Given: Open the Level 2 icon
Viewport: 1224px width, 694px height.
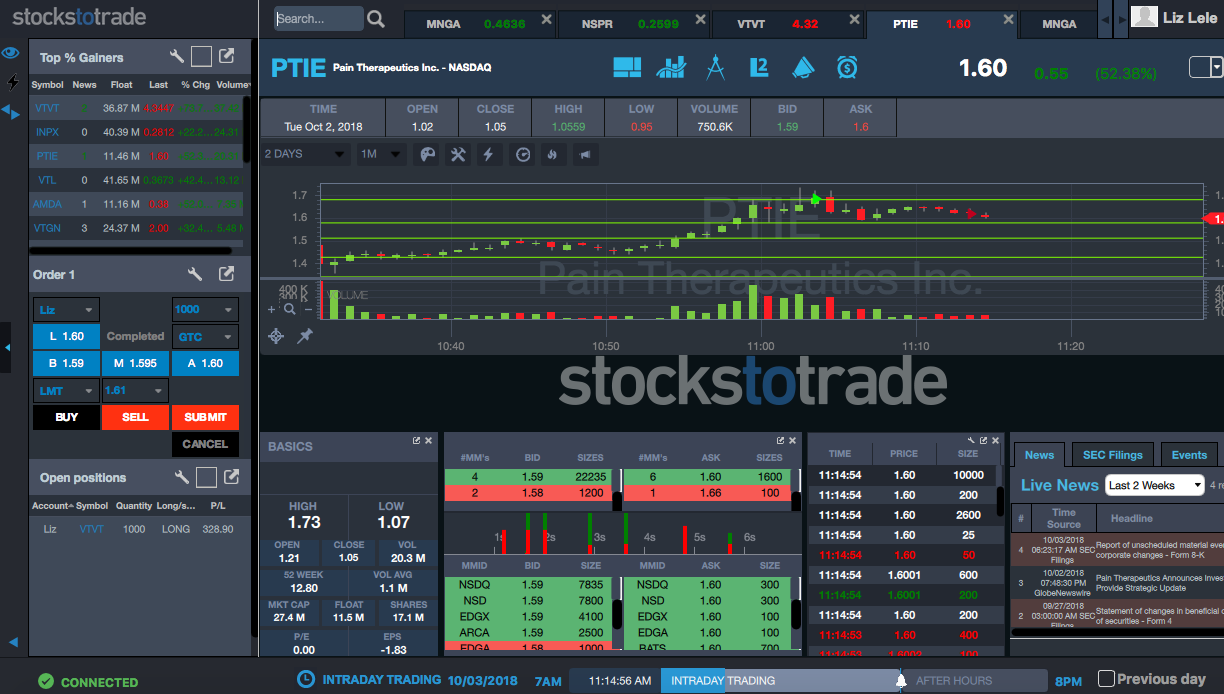Looking at the screenshot, I should click(x=759, y=67).
